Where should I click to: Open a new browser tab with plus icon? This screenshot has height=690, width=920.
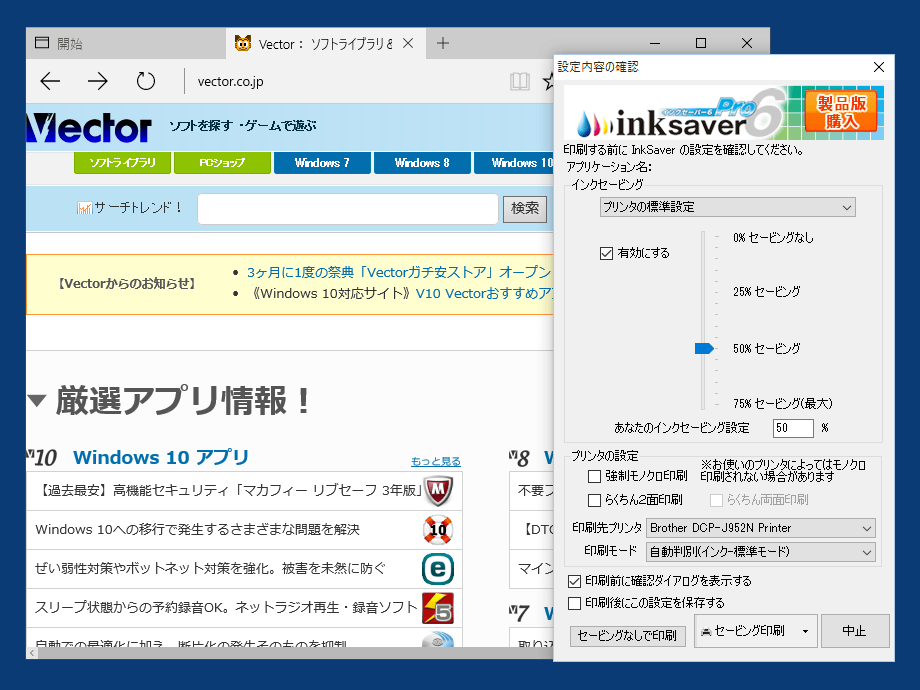(x=443, y=43)
